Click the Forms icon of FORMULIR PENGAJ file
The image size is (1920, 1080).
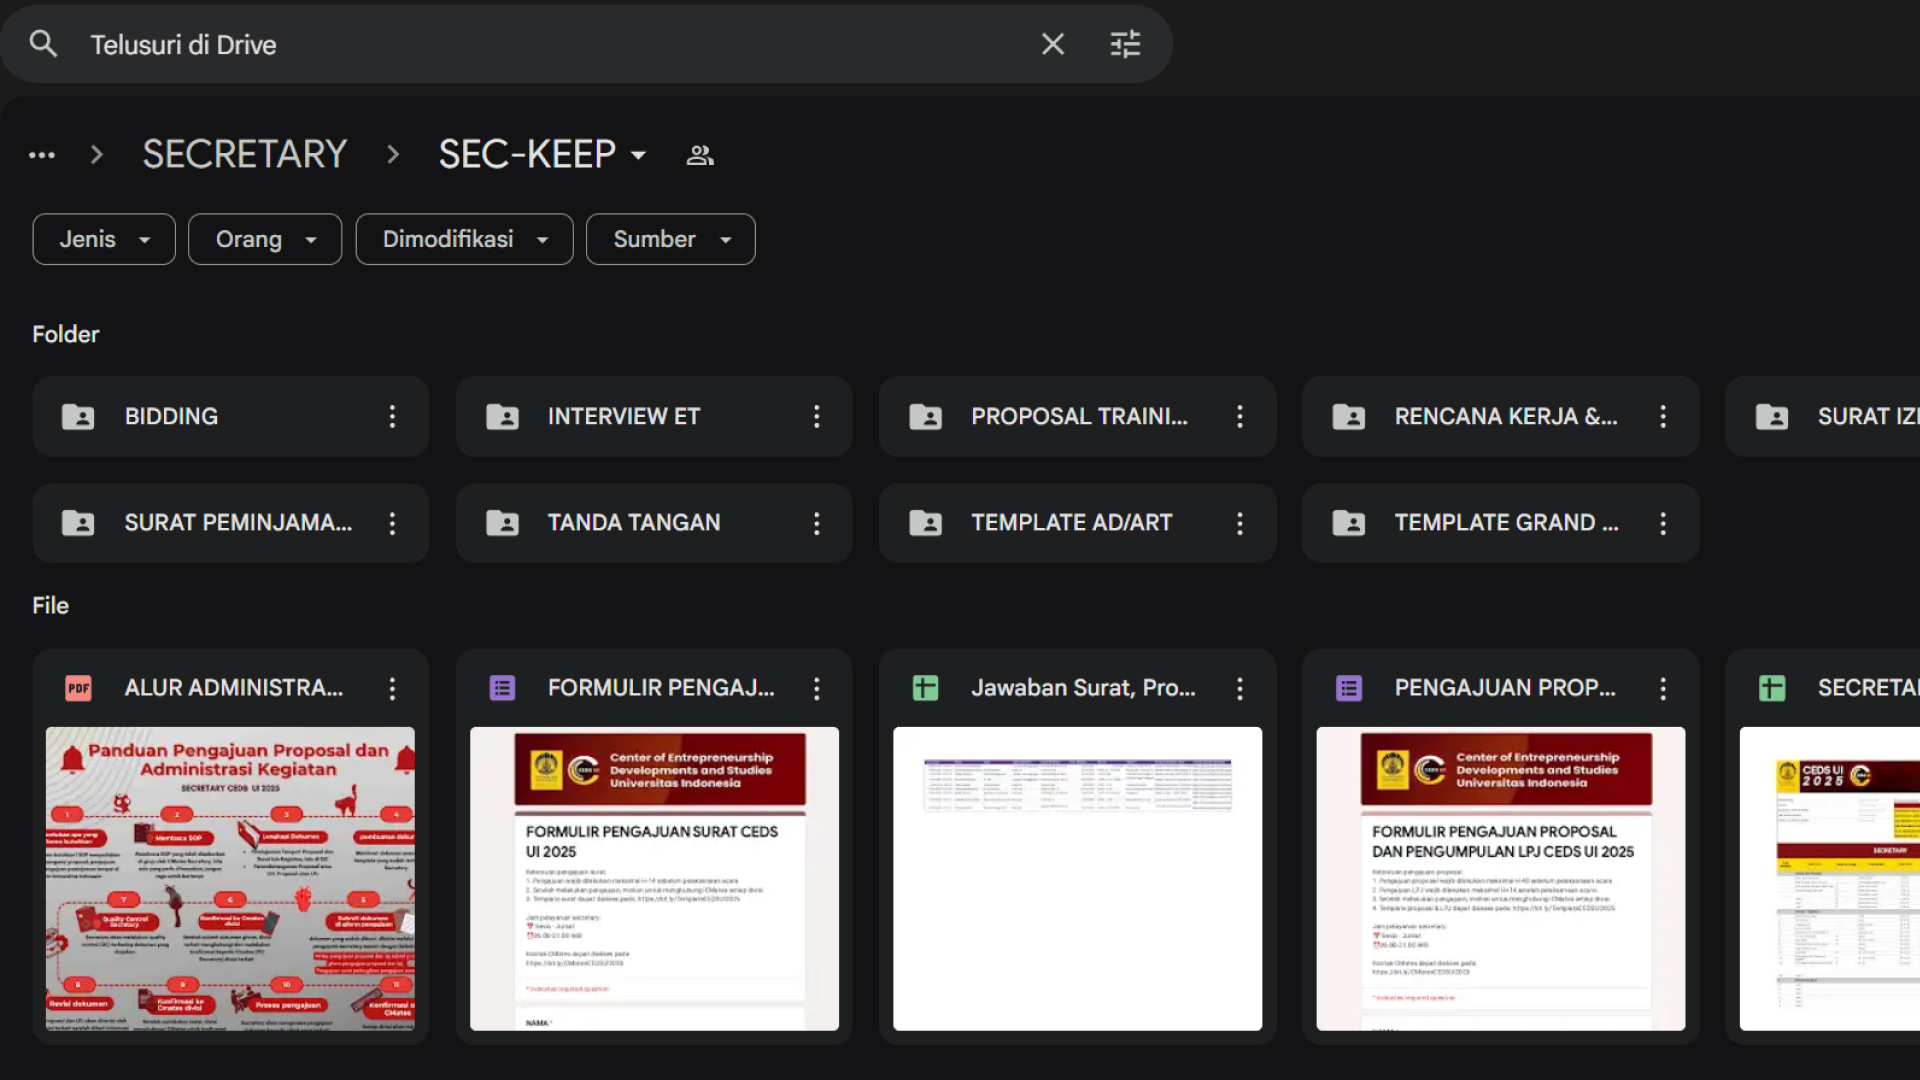(502, 688)
